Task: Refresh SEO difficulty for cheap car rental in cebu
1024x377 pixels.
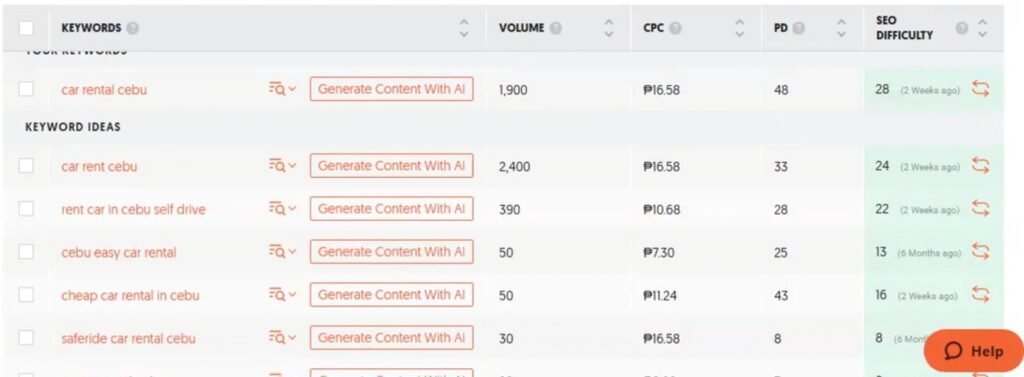Action: (980, 295)
